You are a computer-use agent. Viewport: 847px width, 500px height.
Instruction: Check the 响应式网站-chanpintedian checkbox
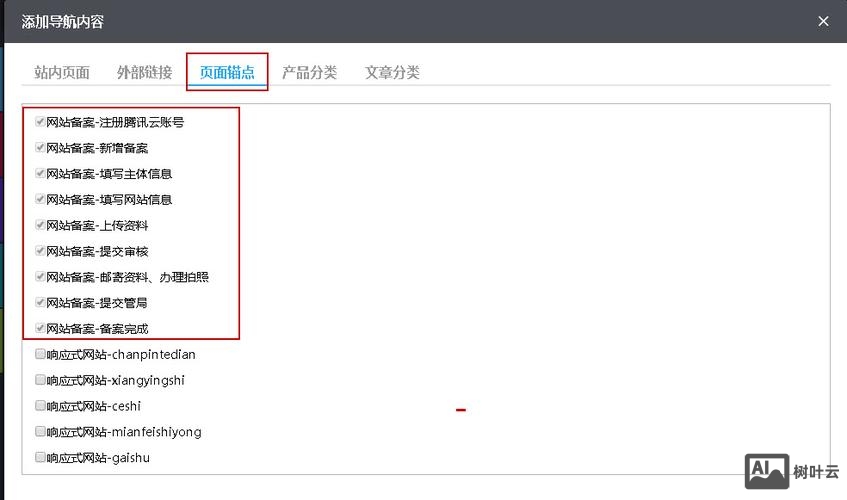click(40, 354)
